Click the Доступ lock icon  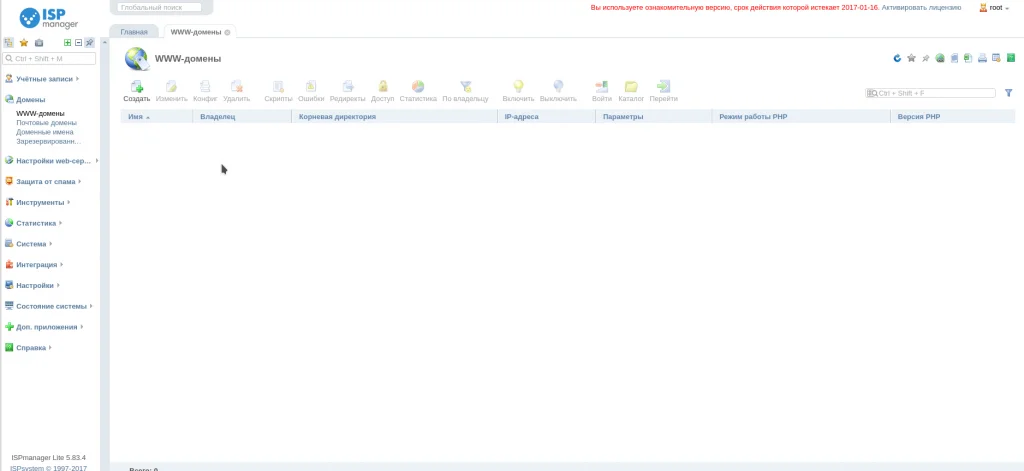pos(383,86)
